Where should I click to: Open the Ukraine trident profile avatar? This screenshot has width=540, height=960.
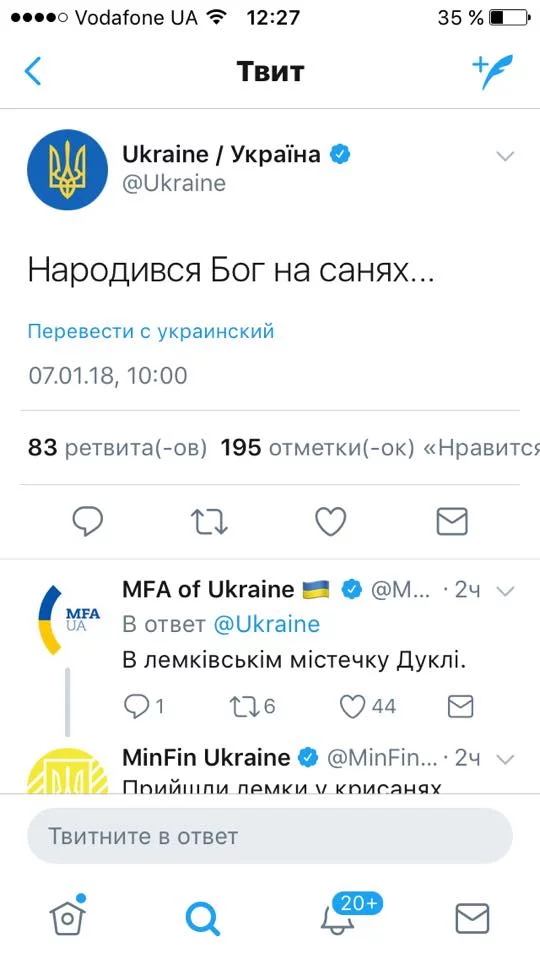click(x=67, y=170)
